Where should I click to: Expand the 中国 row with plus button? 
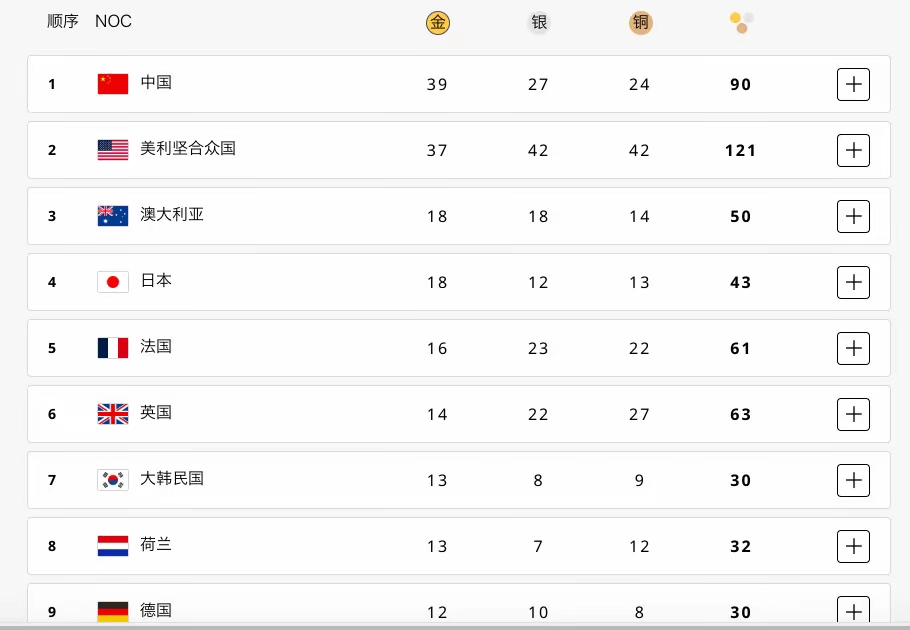(x=853, y=84)
